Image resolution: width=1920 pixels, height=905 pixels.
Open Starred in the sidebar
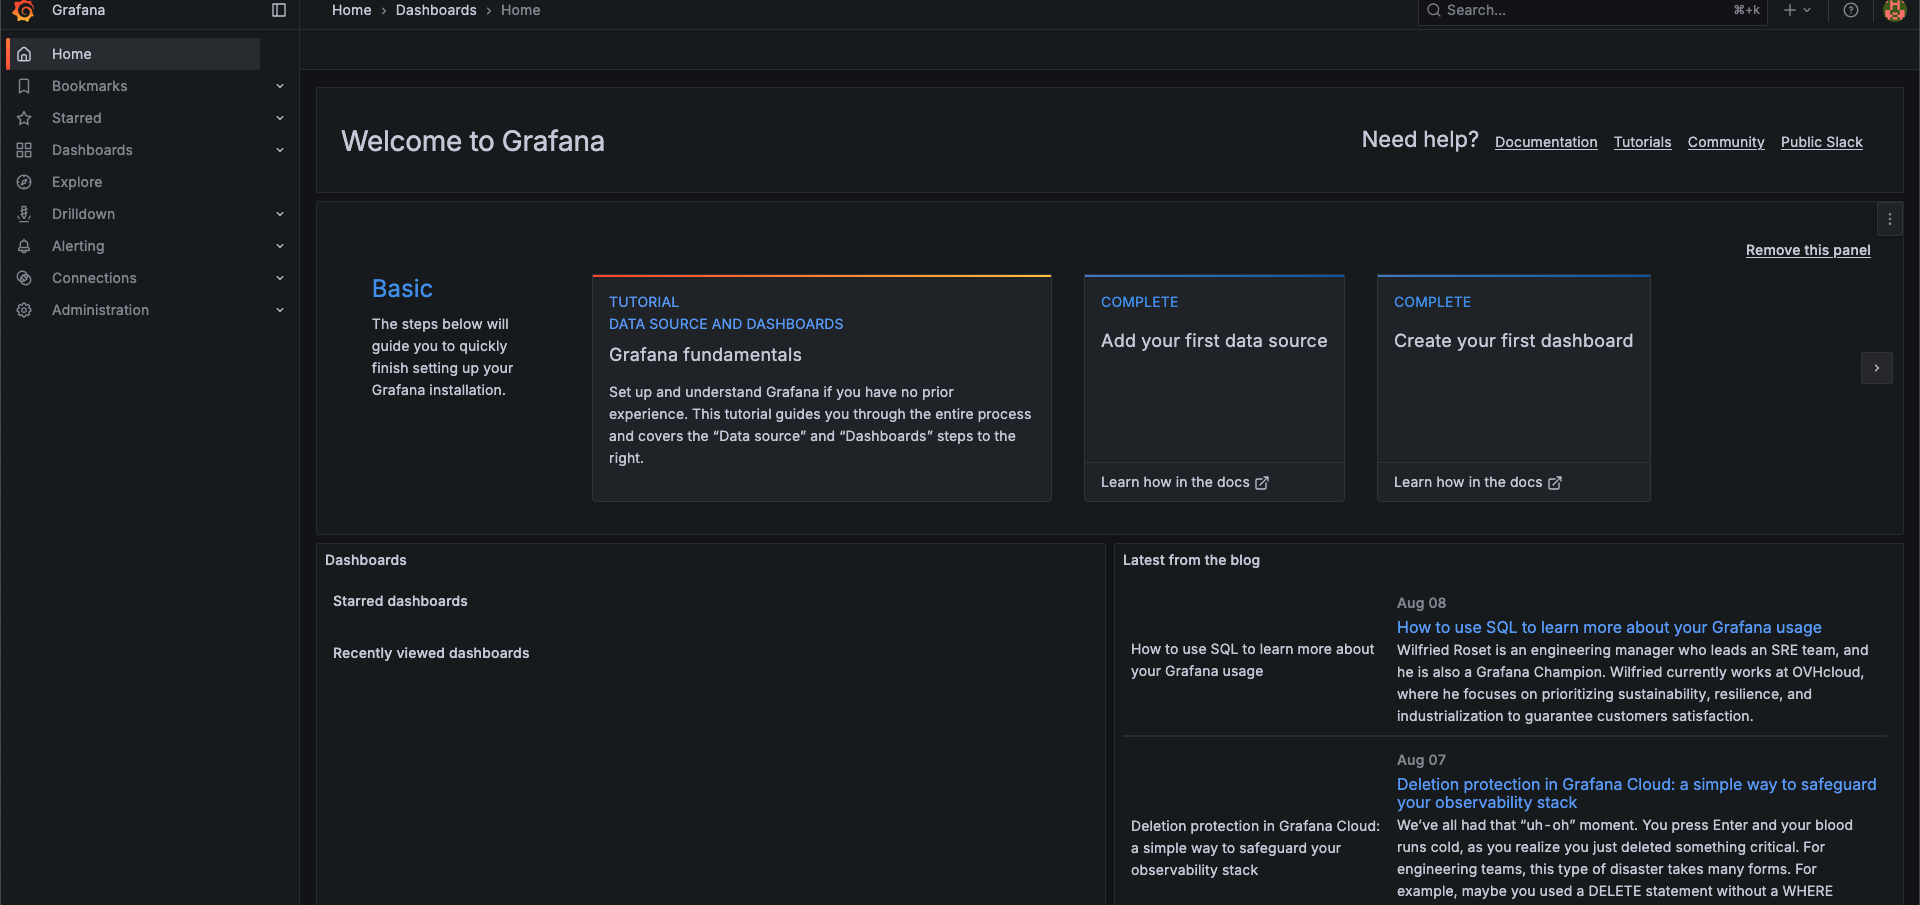click(77, 118)
